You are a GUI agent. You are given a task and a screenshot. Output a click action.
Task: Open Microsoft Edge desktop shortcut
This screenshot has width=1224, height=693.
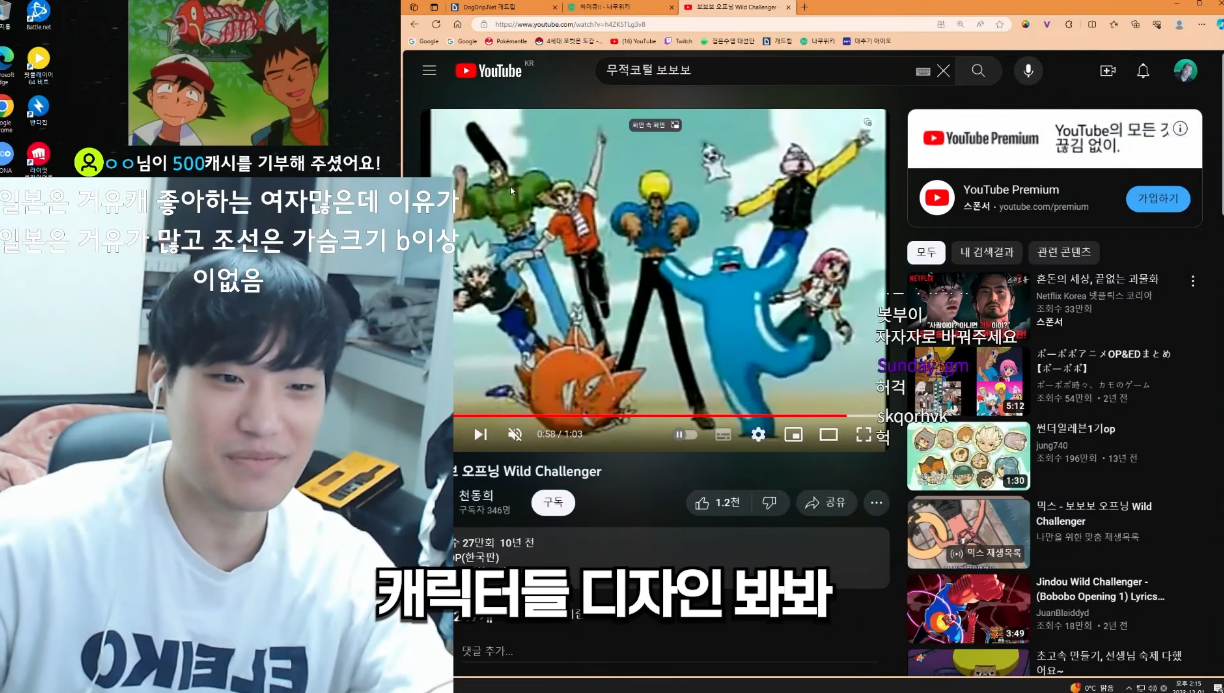[x=5, y=64]
